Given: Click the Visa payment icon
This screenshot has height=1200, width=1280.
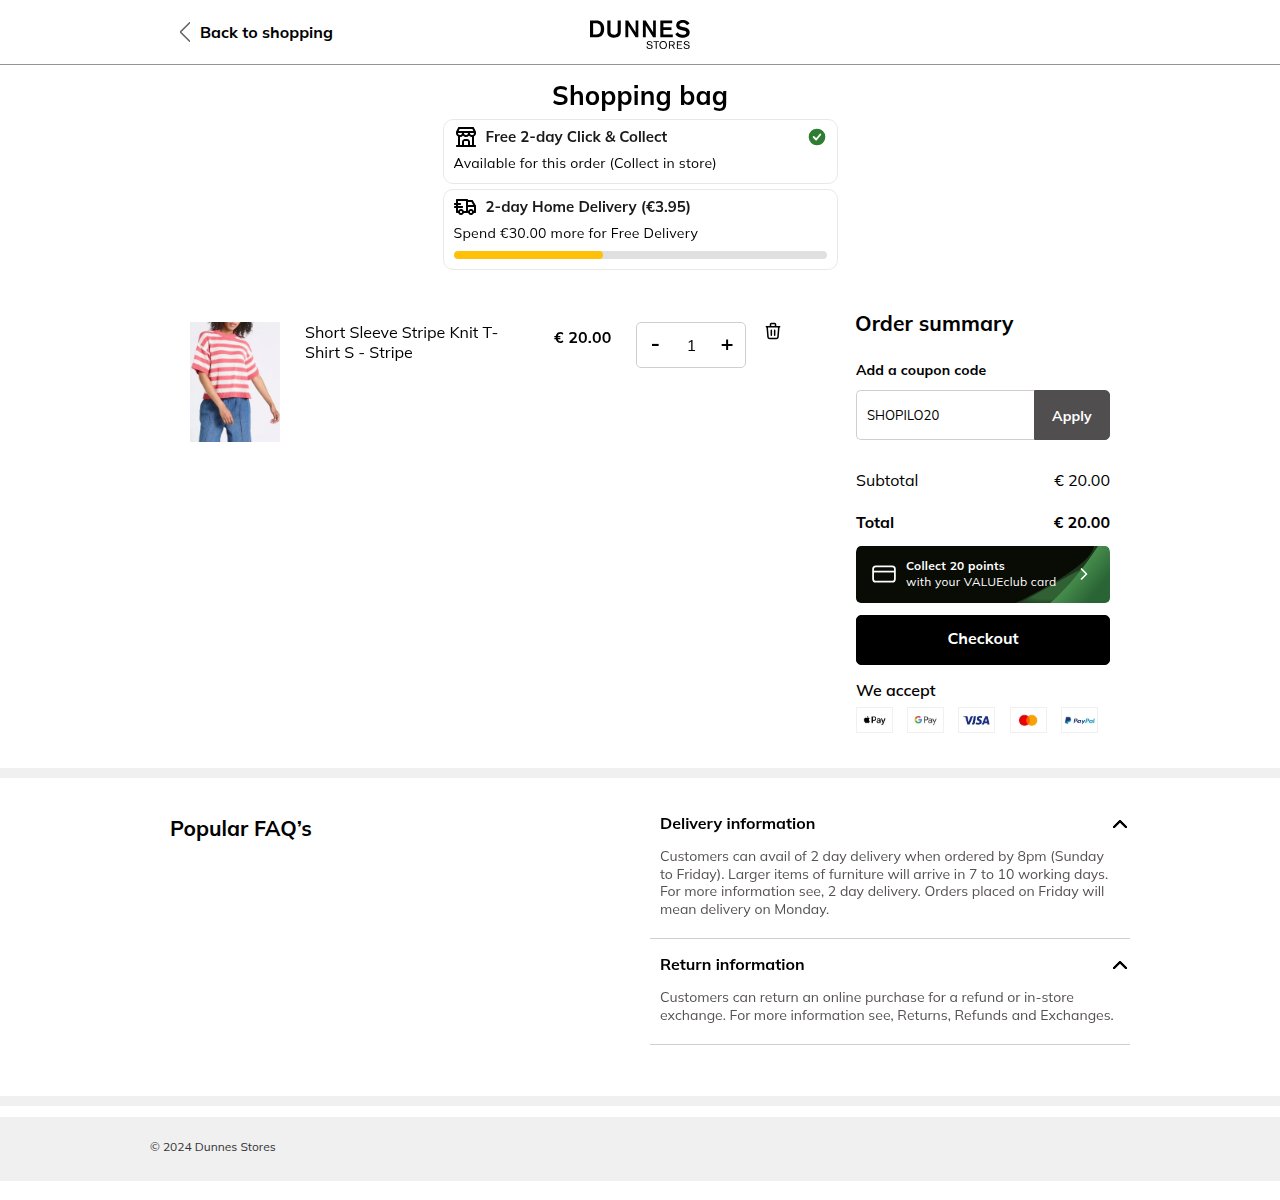Looking at the screenshot, I should pos(977,720).
